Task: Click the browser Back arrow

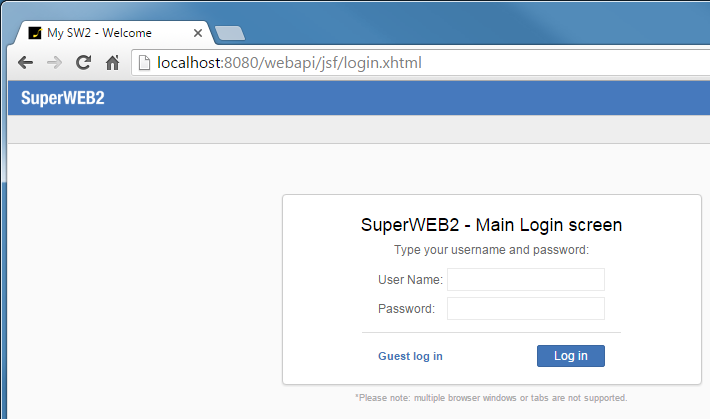Action: 25,62
